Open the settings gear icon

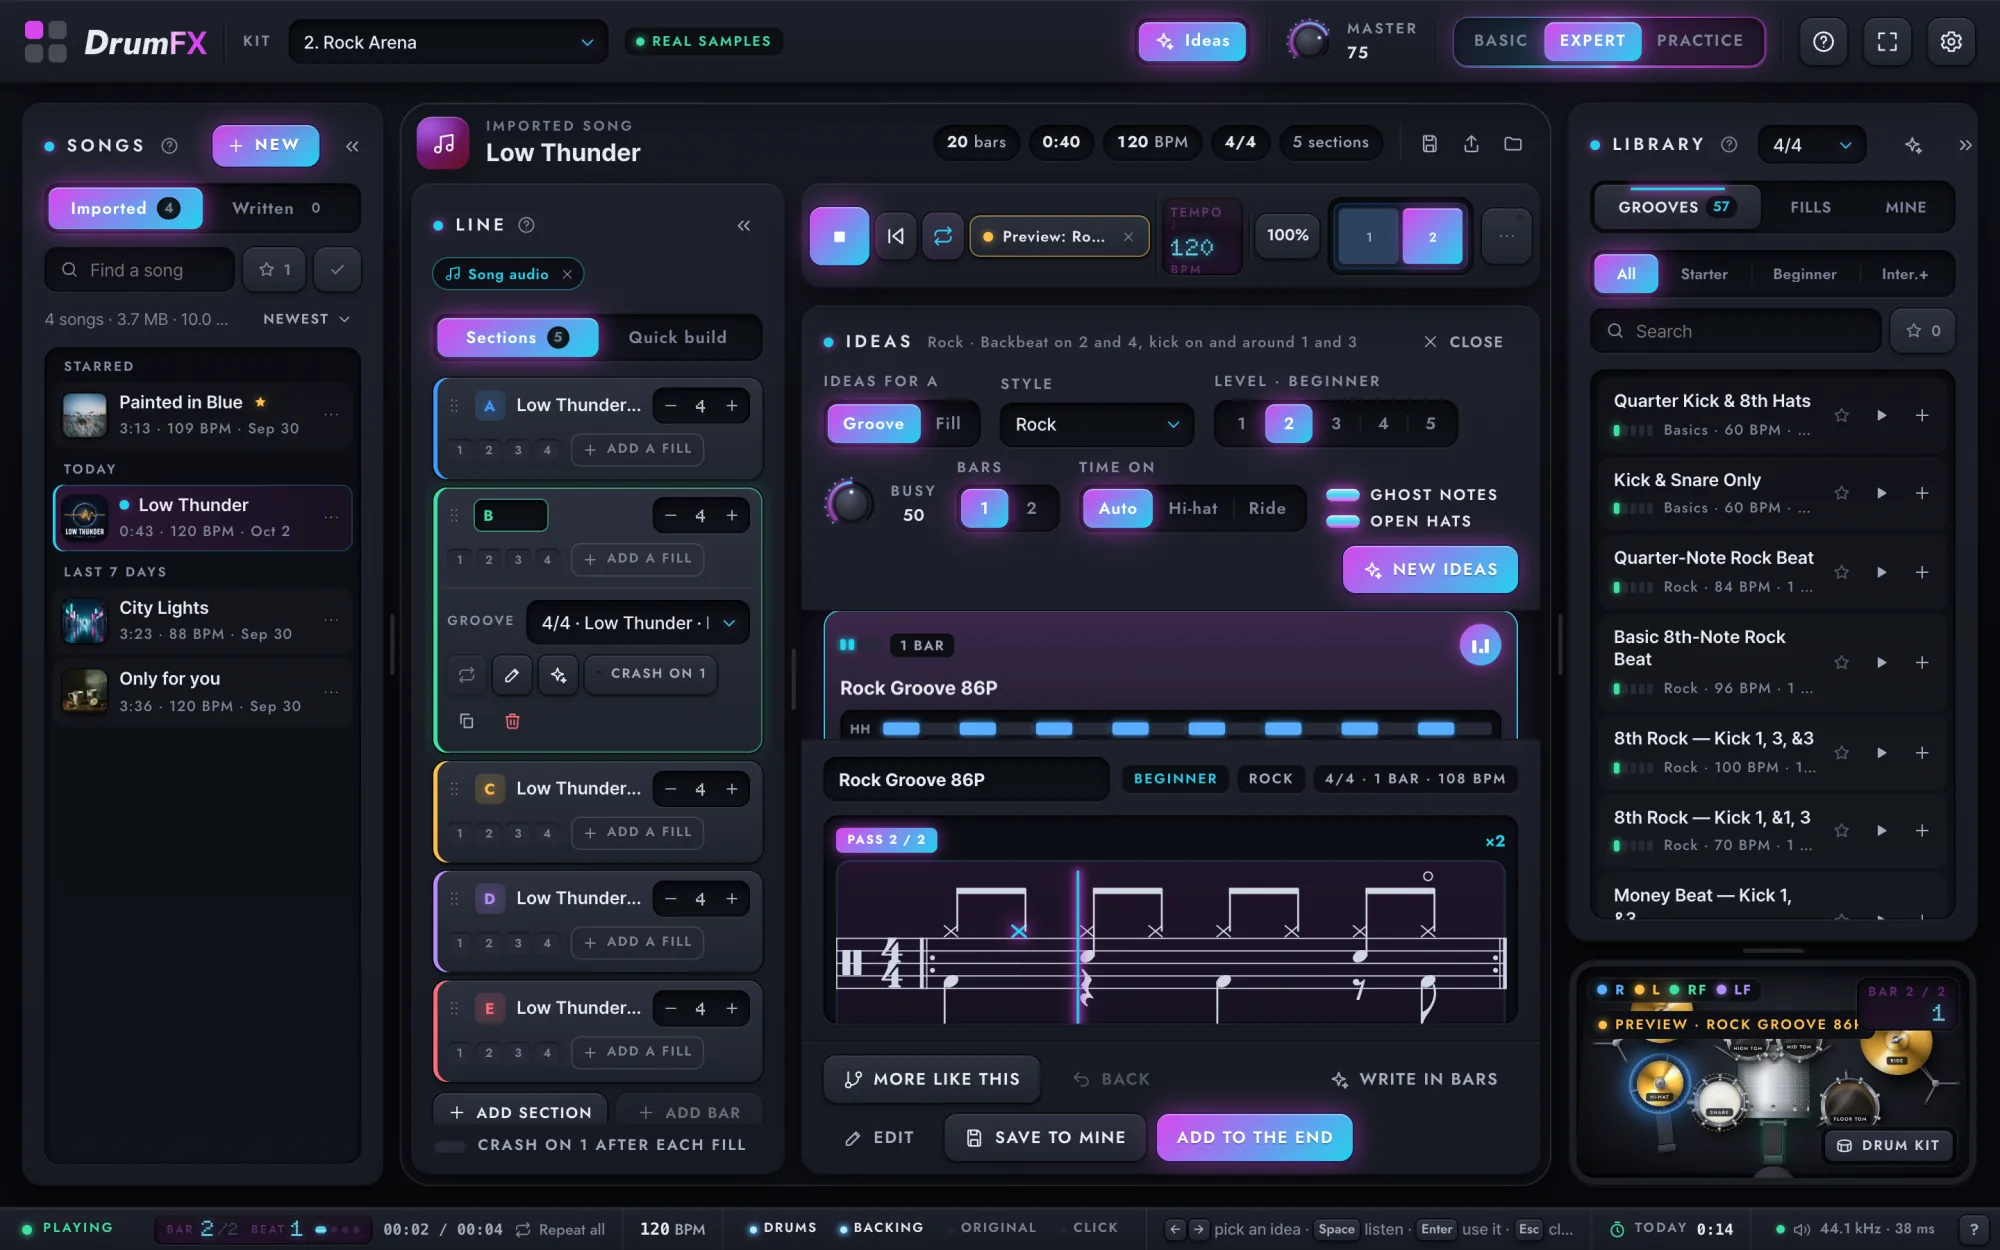(1951, 41)
